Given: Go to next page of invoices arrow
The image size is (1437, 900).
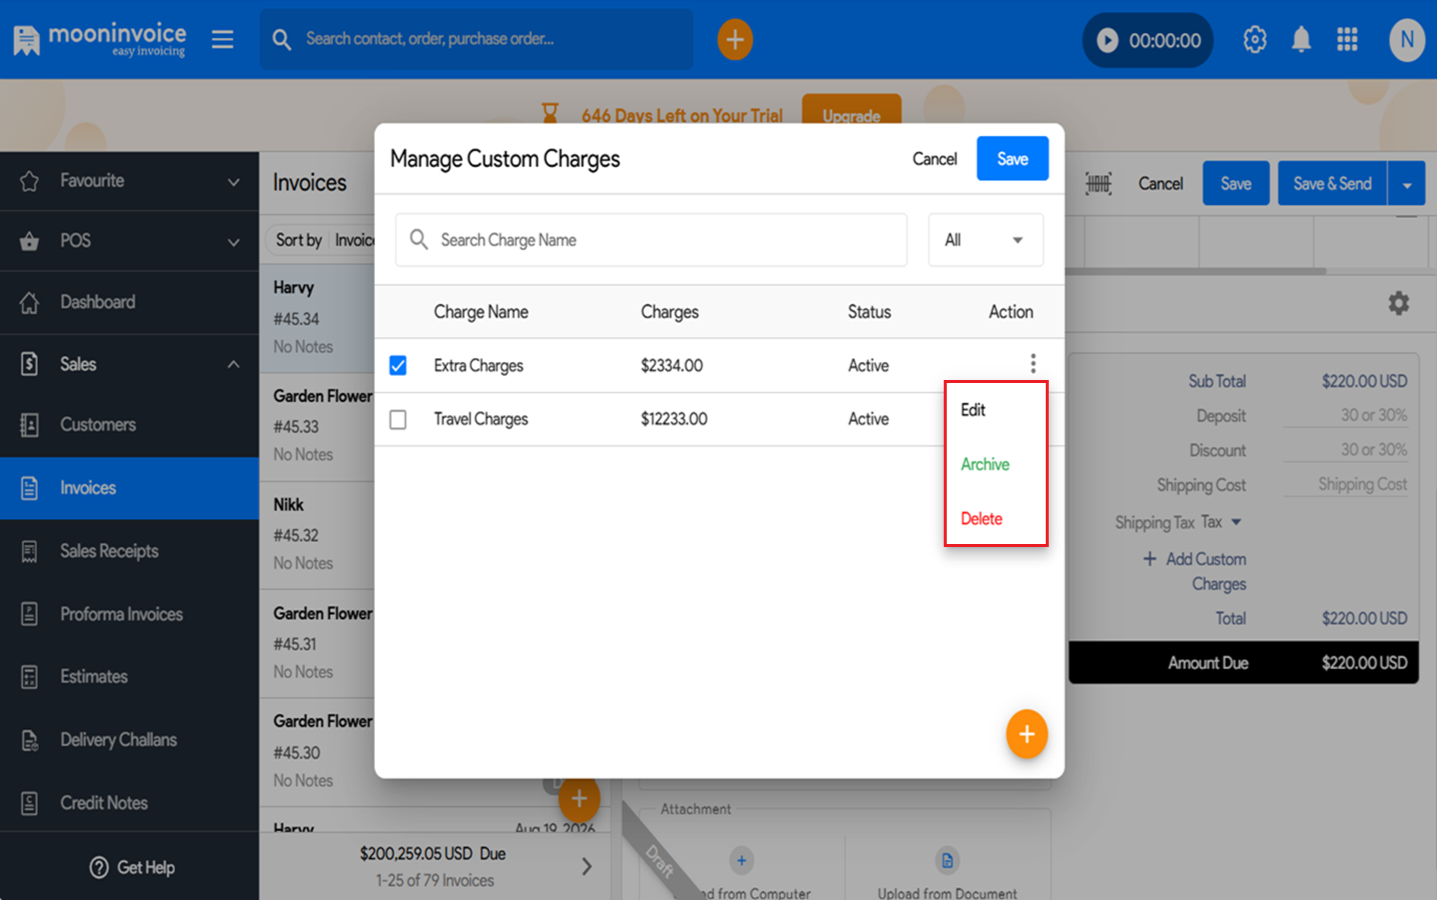Looking at the screenshot, I should click(587, 867).
